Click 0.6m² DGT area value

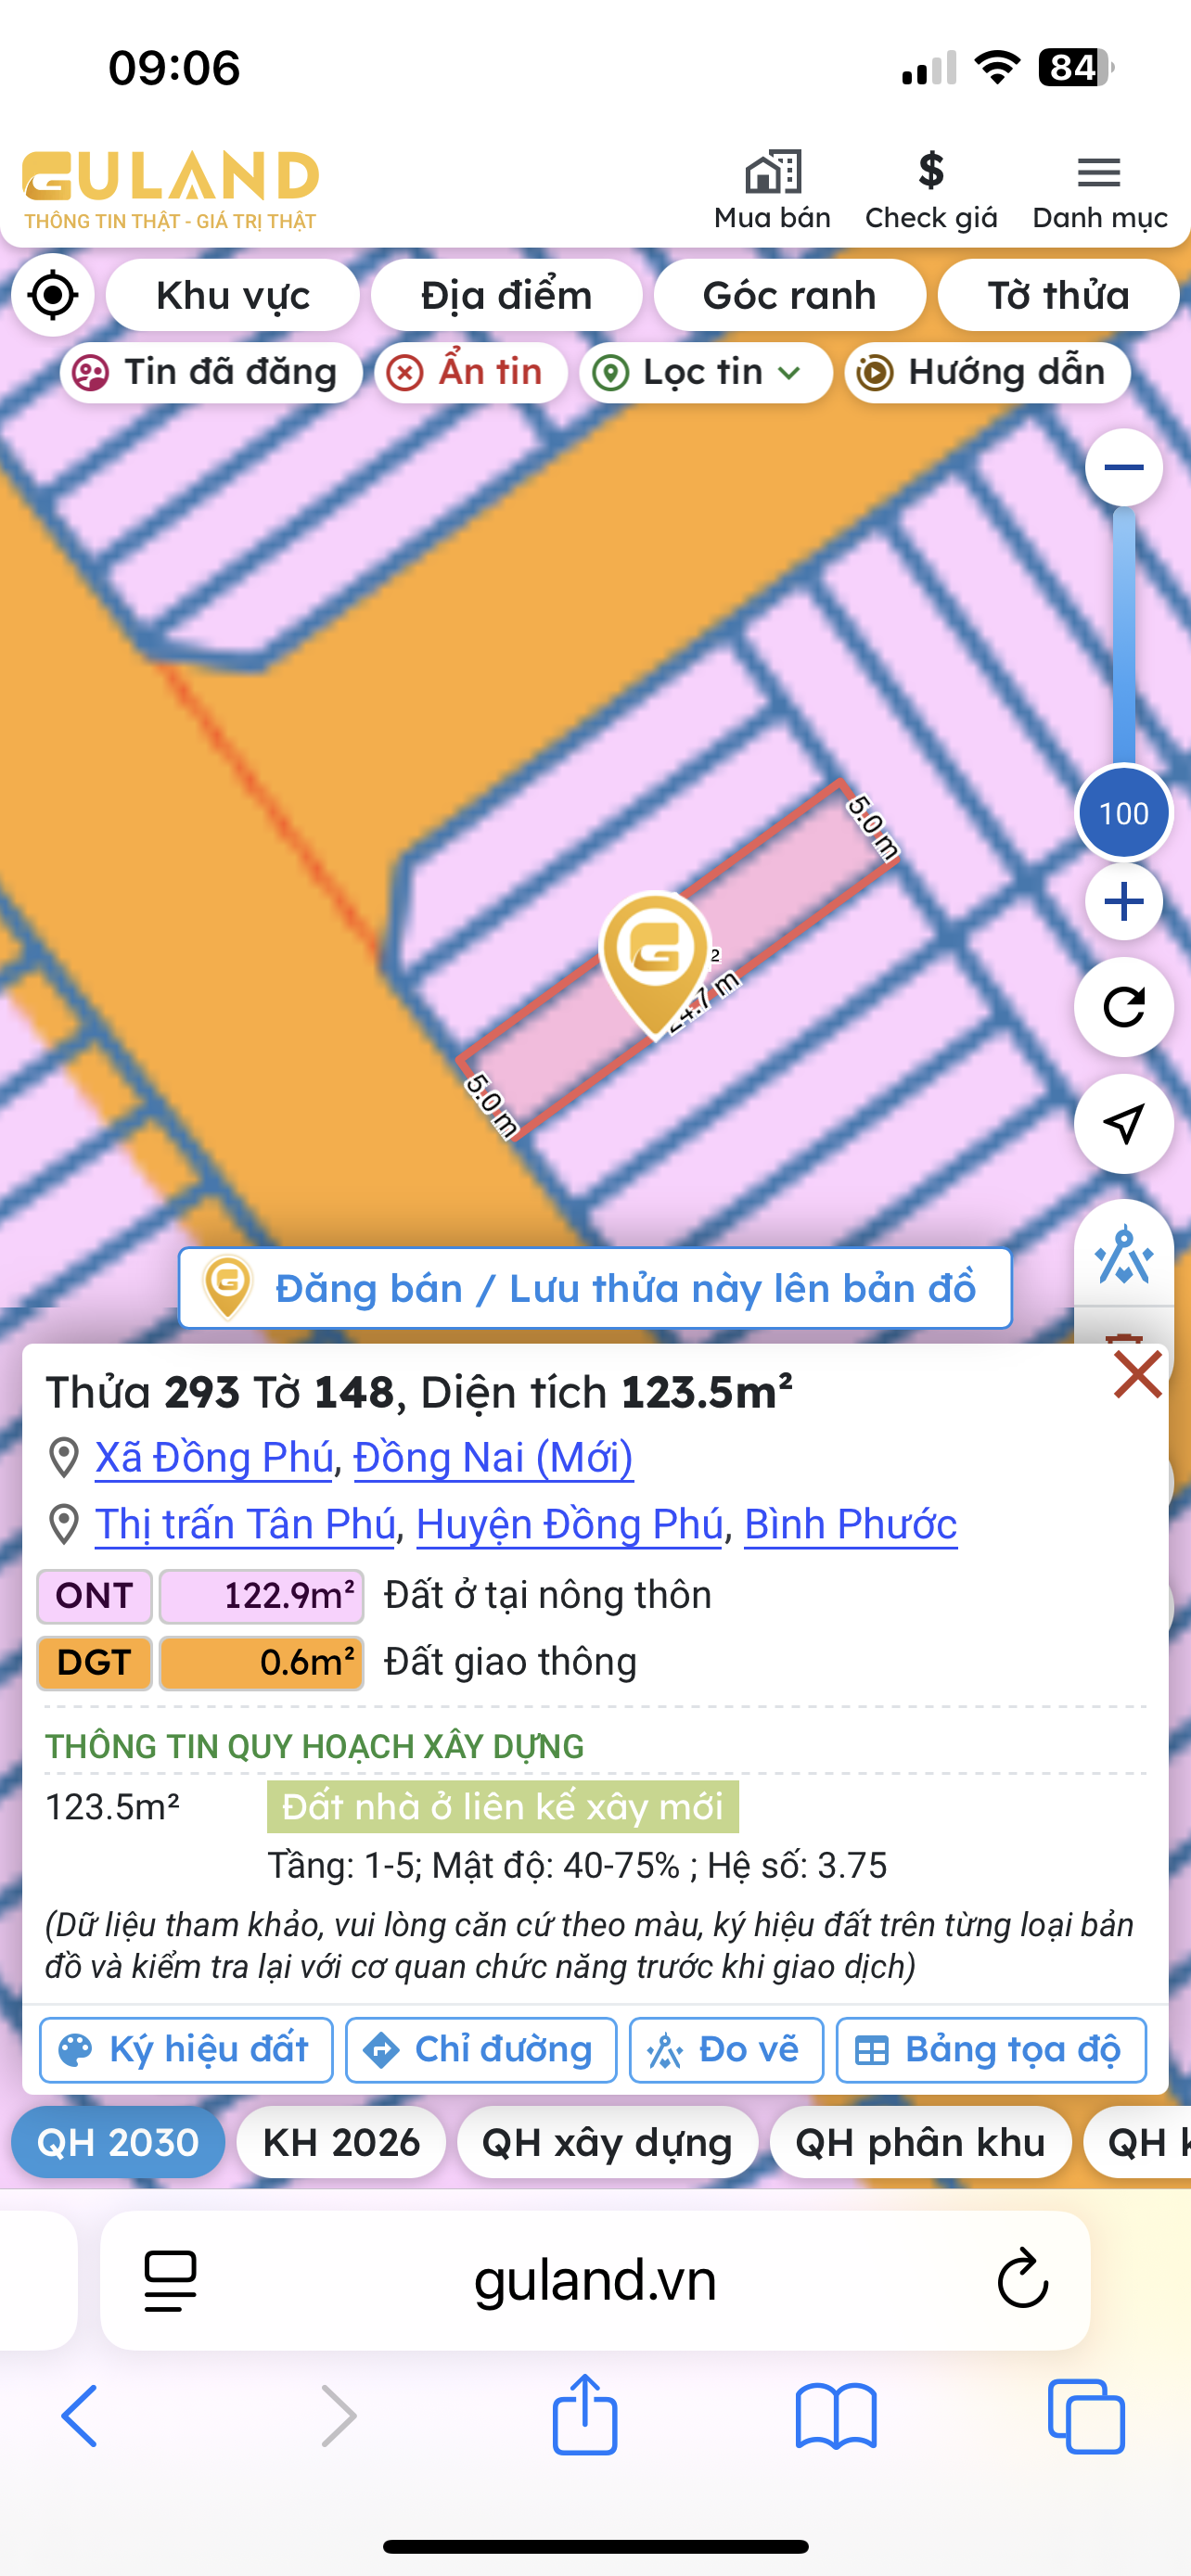[261, 1663]
